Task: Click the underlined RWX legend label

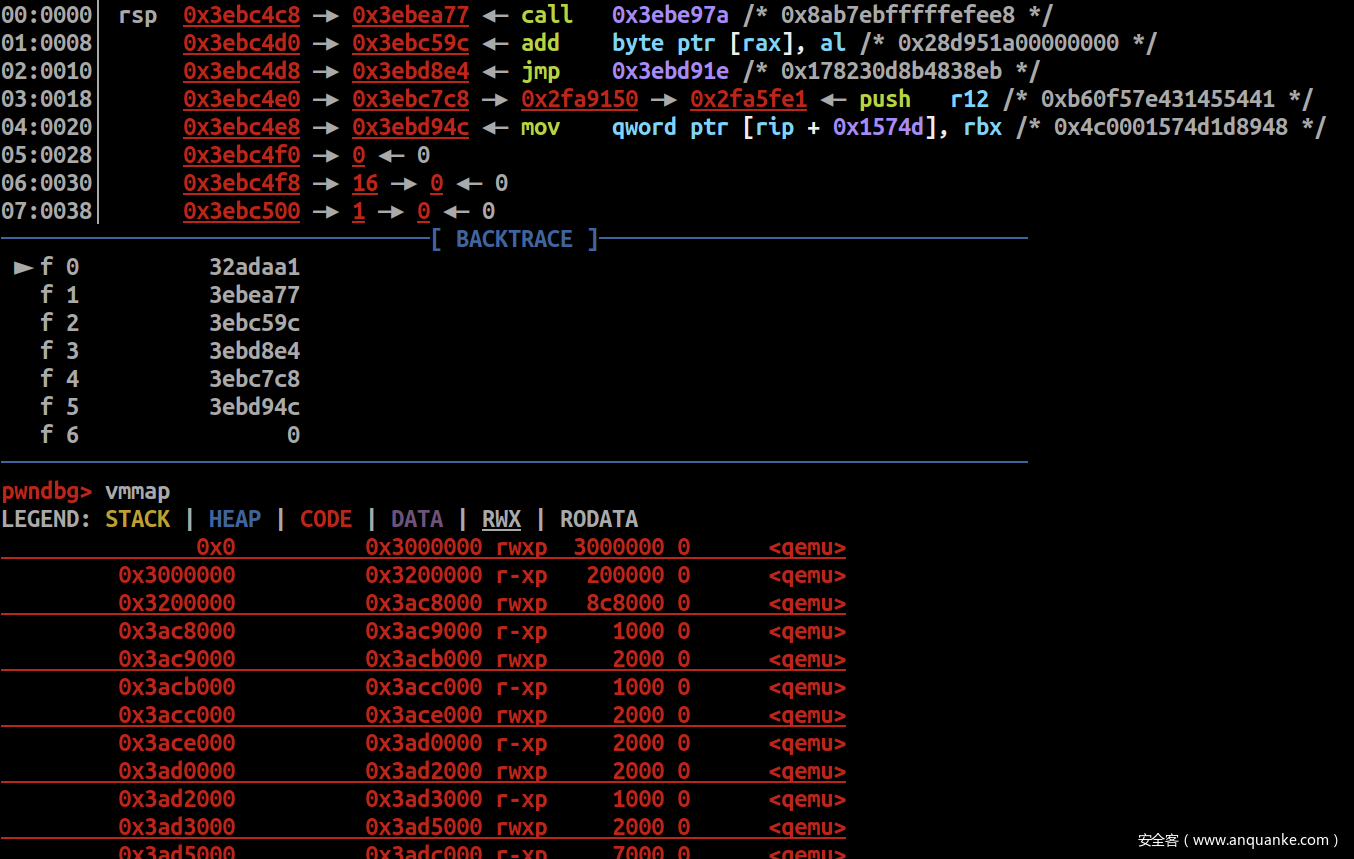Action: pyautogui.click(x=501, y=519)
